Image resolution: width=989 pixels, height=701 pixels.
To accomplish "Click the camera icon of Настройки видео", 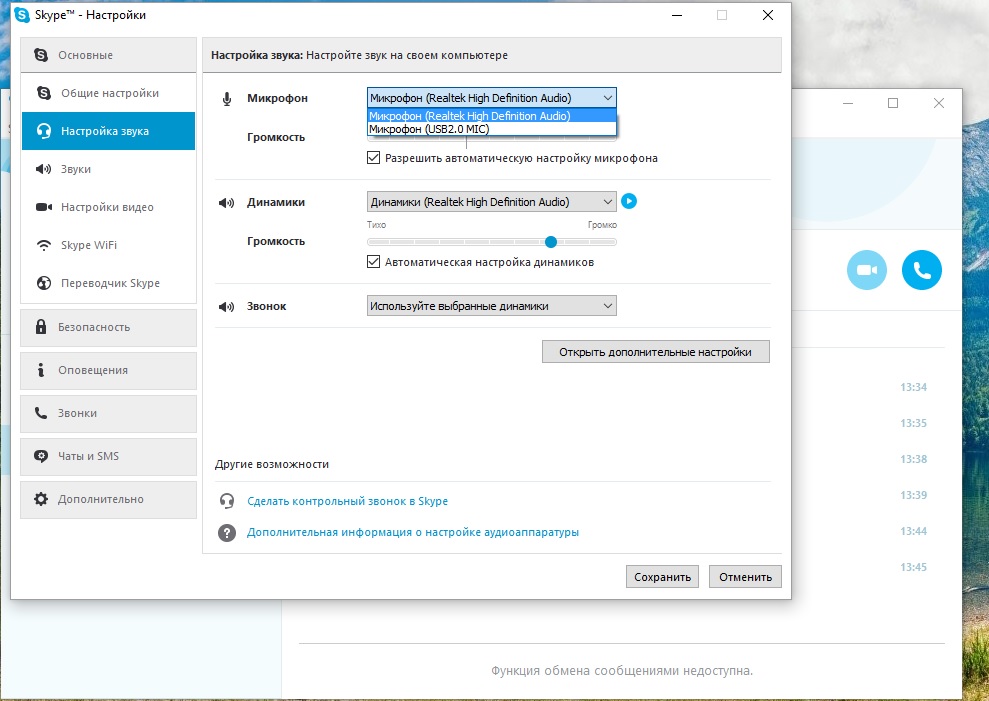I will click(44, 207).
